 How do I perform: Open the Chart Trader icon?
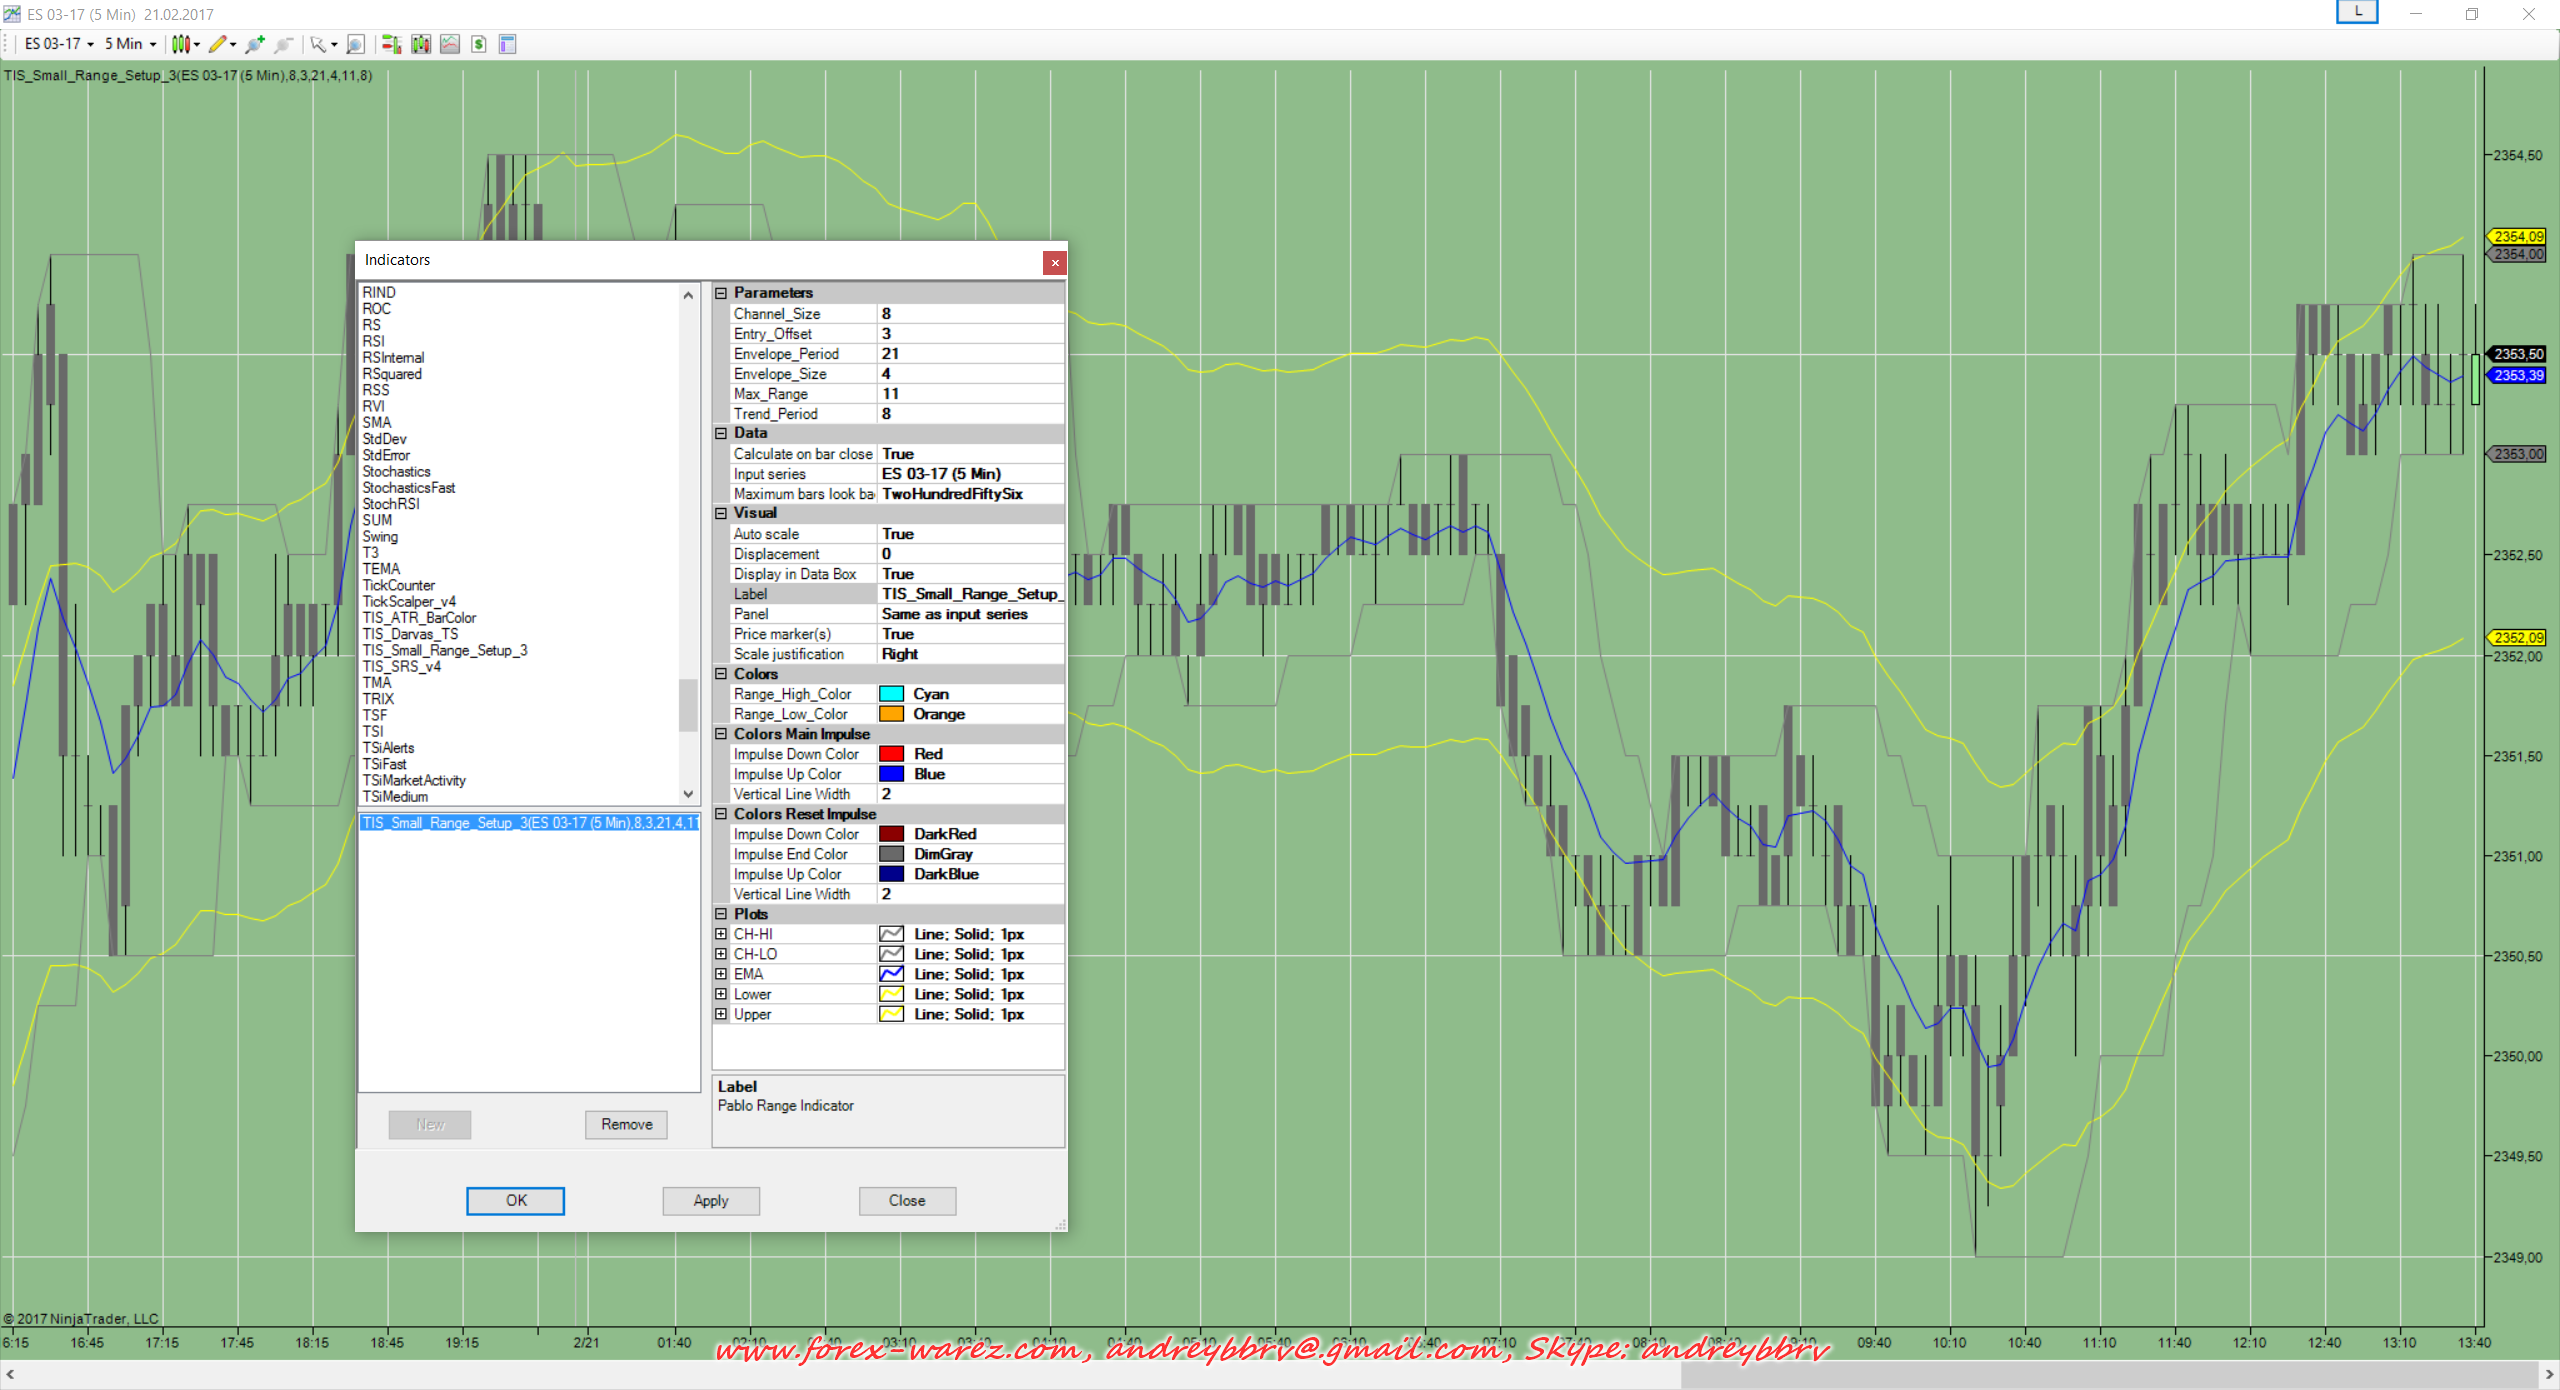tap(391, 44)
